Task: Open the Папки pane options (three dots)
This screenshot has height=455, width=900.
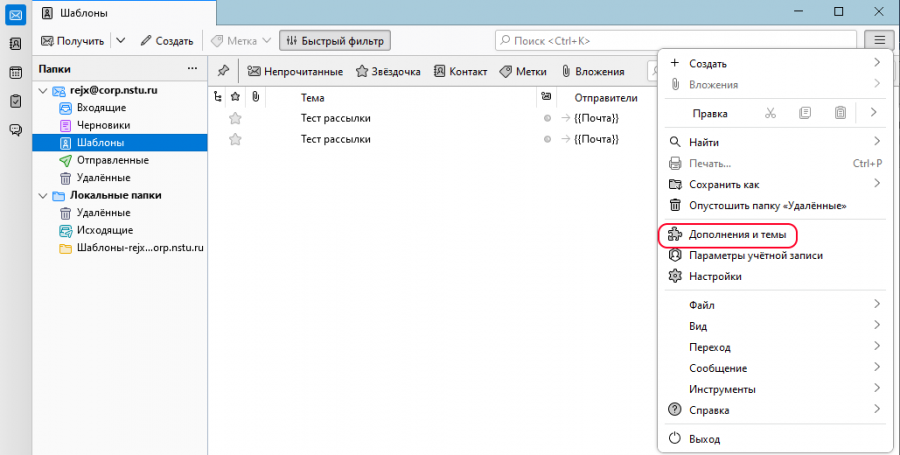Action: (x=192, y=69)
